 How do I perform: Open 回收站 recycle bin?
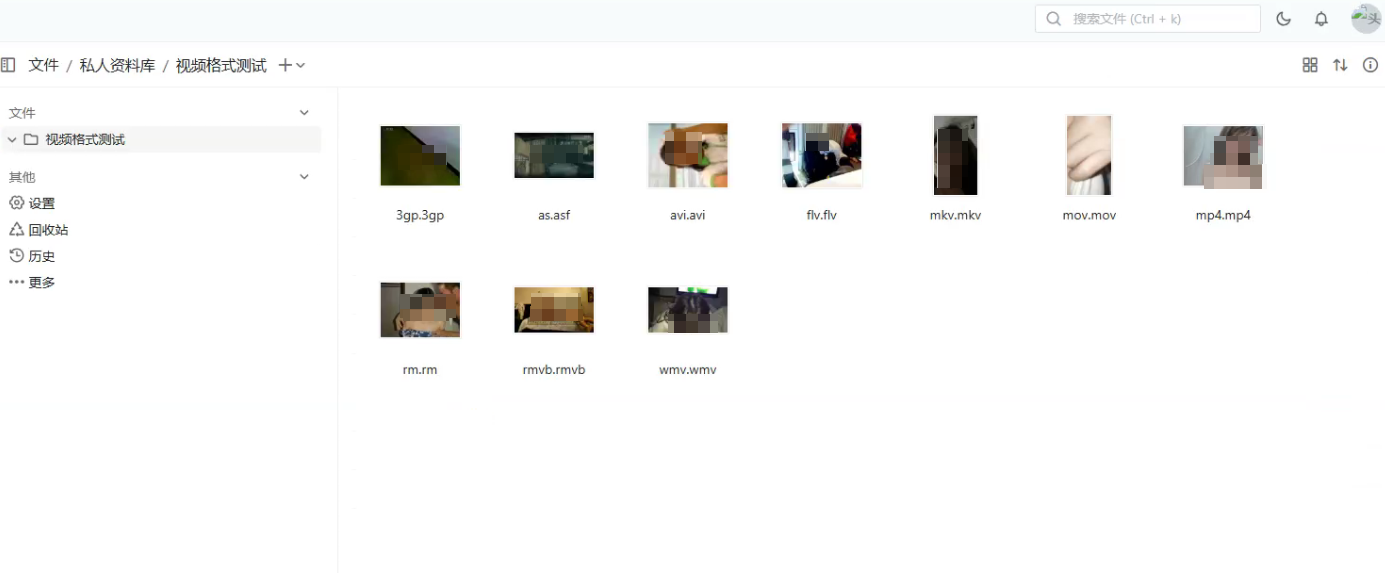pyautogui.click(x=48, y=230)
